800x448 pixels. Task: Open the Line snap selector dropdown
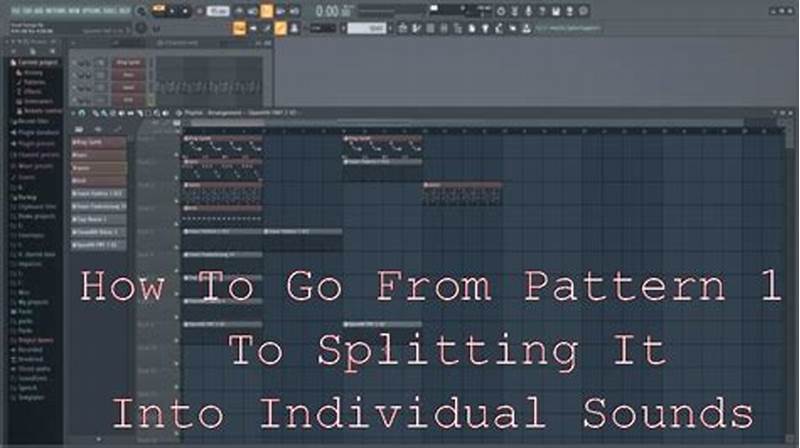click(322, 28)
